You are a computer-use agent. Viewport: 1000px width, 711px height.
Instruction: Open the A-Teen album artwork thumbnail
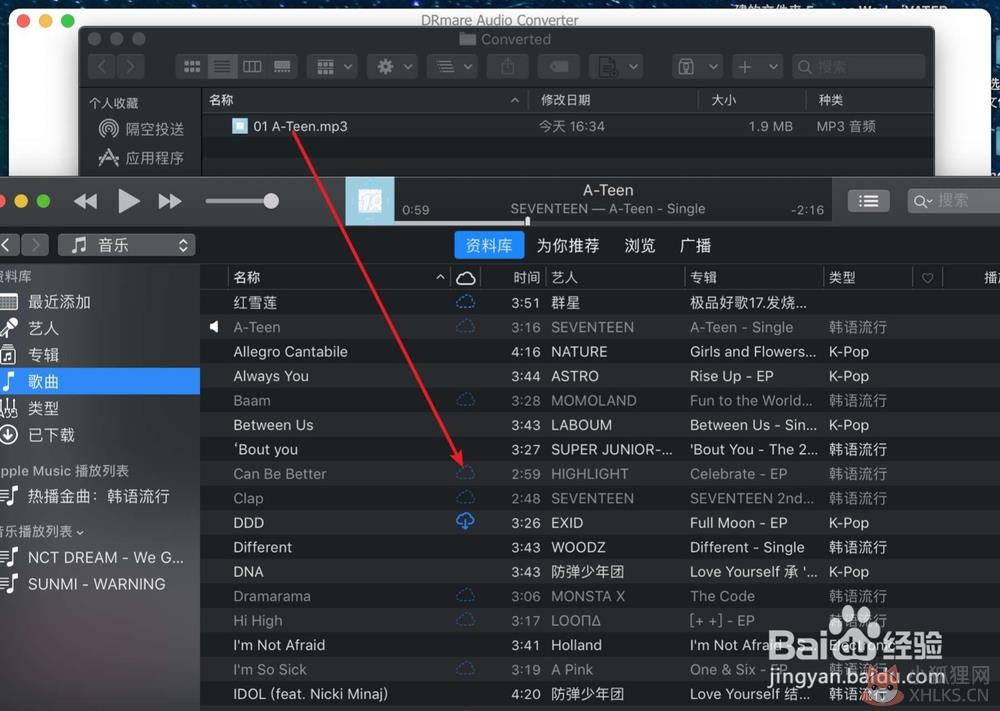pos(370,202)
